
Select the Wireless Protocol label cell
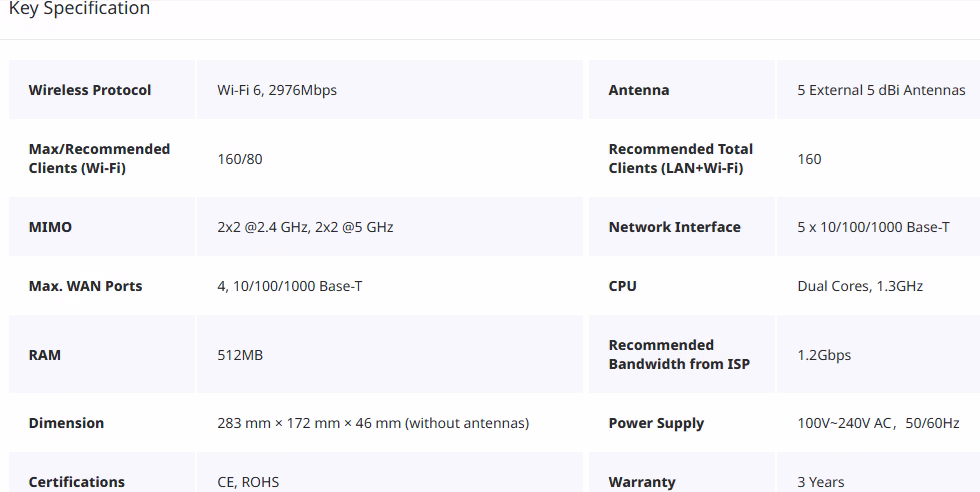[102, 89]
